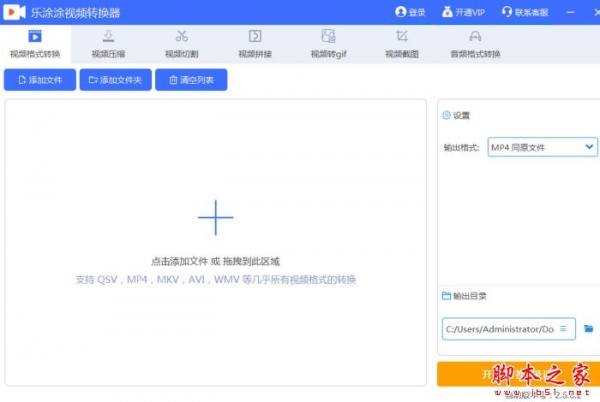Click the 添加文件 button
Viewport: 600px width, 402px height.
tap(40, 80)
